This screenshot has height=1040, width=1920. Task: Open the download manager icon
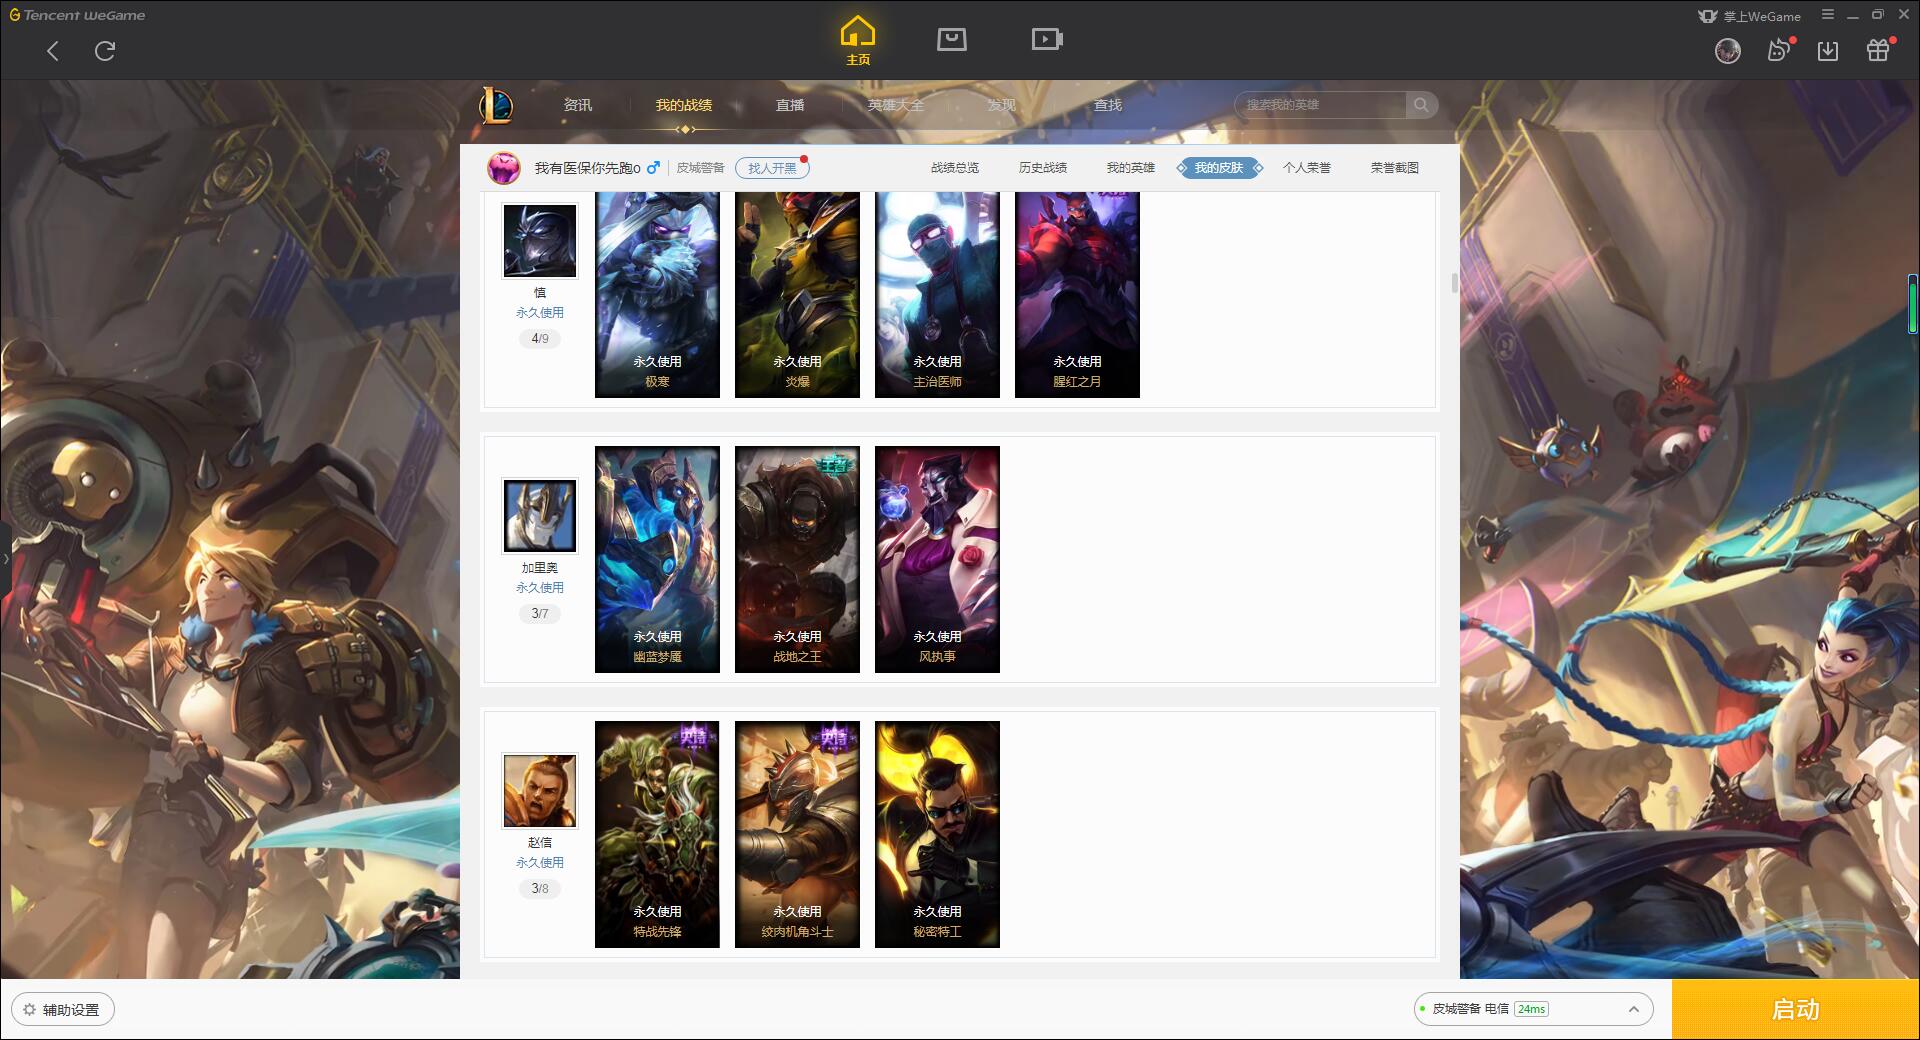pos(1828,51)
